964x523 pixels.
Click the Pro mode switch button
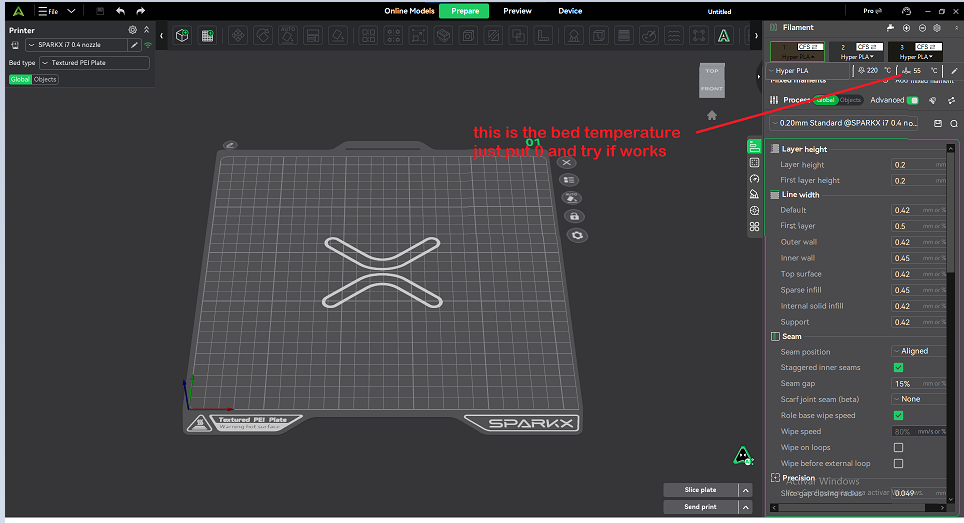point(872,11)
